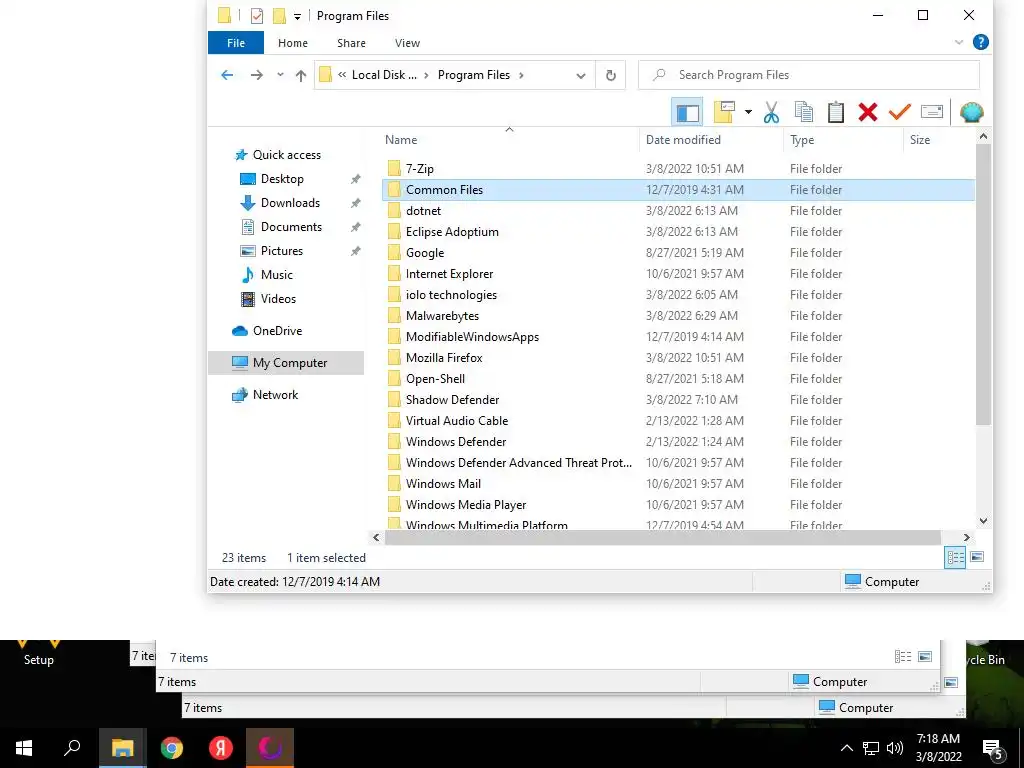
Task: Click the volume speaker tray icon
Action: [x=895, y=748]
